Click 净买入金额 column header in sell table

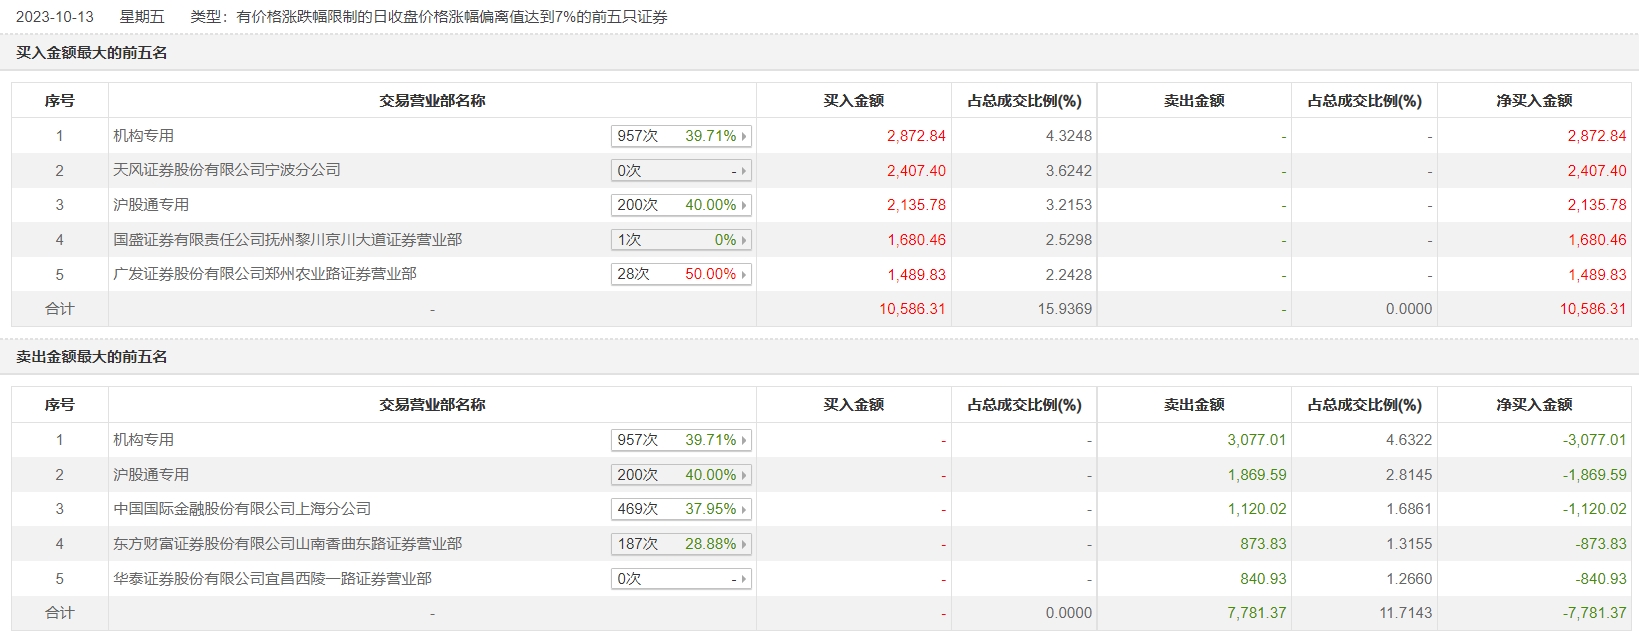tap(1534, 405)
